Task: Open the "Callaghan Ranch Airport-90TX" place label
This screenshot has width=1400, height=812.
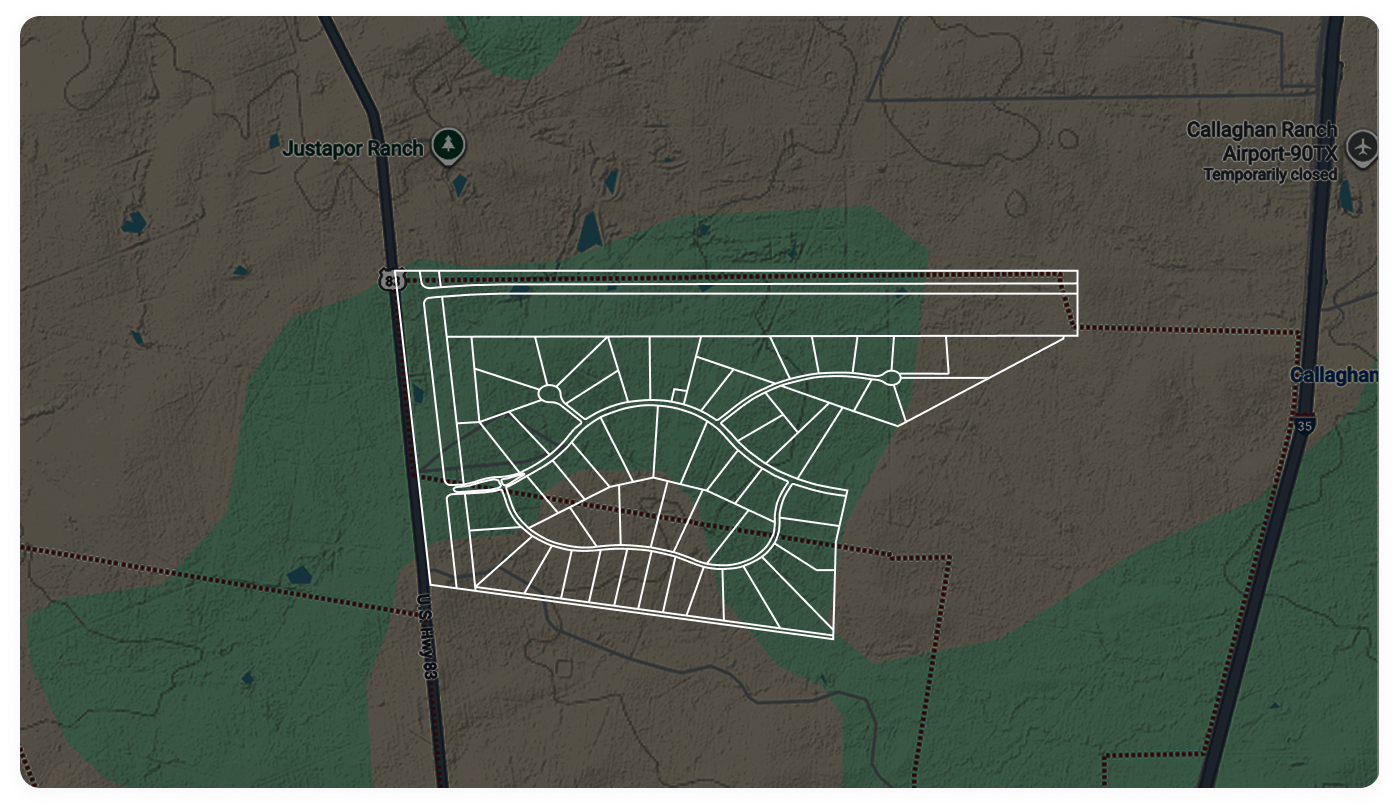Action: pos(1262,142)
